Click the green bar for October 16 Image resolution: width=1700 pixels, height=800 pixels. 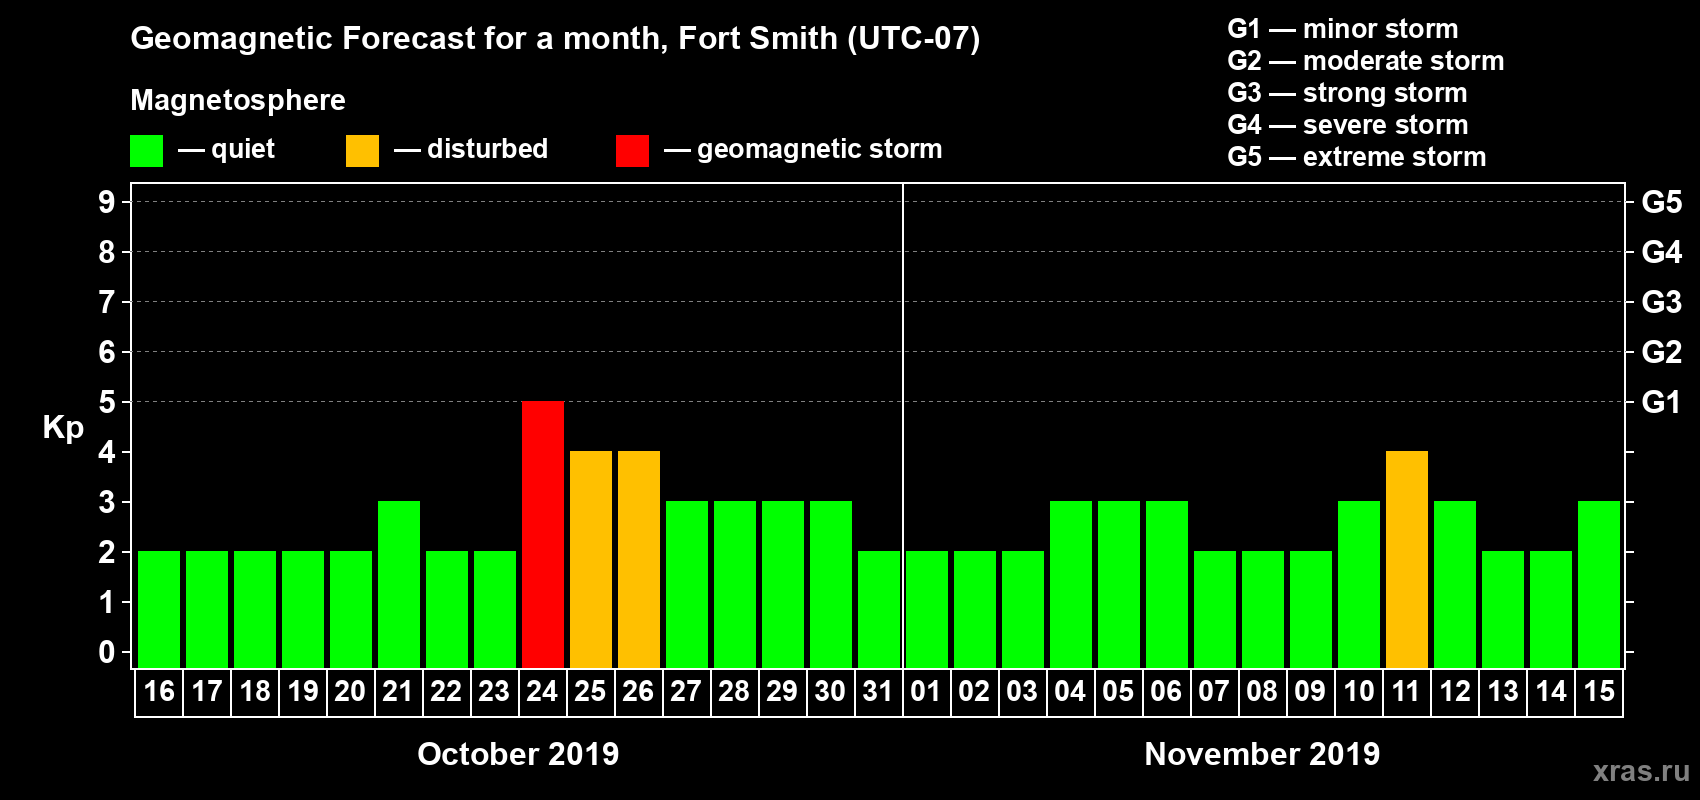pyautogui.click(x=159, y=610)
